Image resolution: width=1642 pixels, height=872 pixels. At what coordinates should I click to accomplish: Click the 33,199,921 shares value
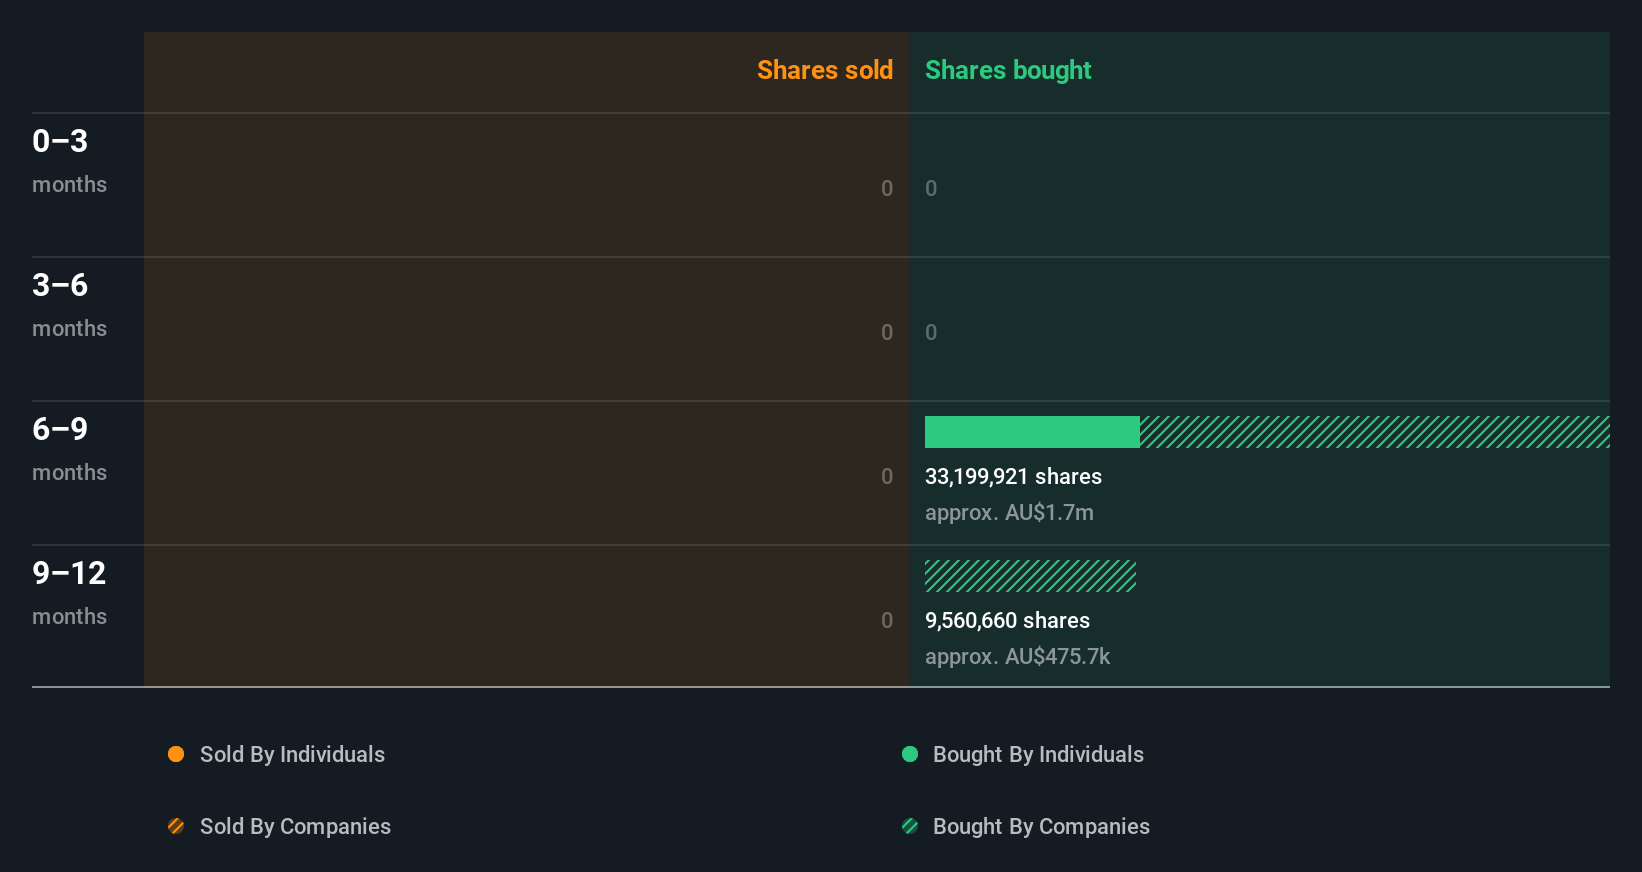(x=1013, y=477)
